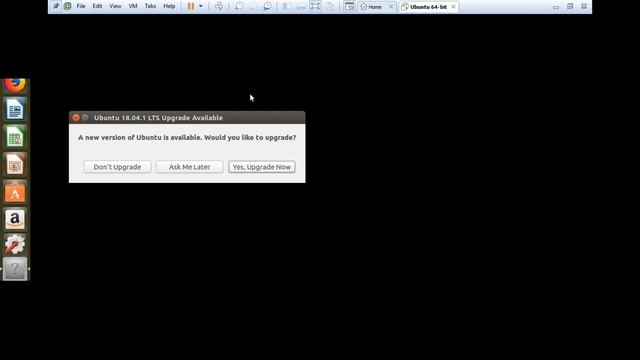Open the VM menu
Screen dimensions: 640x360
(133, 6)
